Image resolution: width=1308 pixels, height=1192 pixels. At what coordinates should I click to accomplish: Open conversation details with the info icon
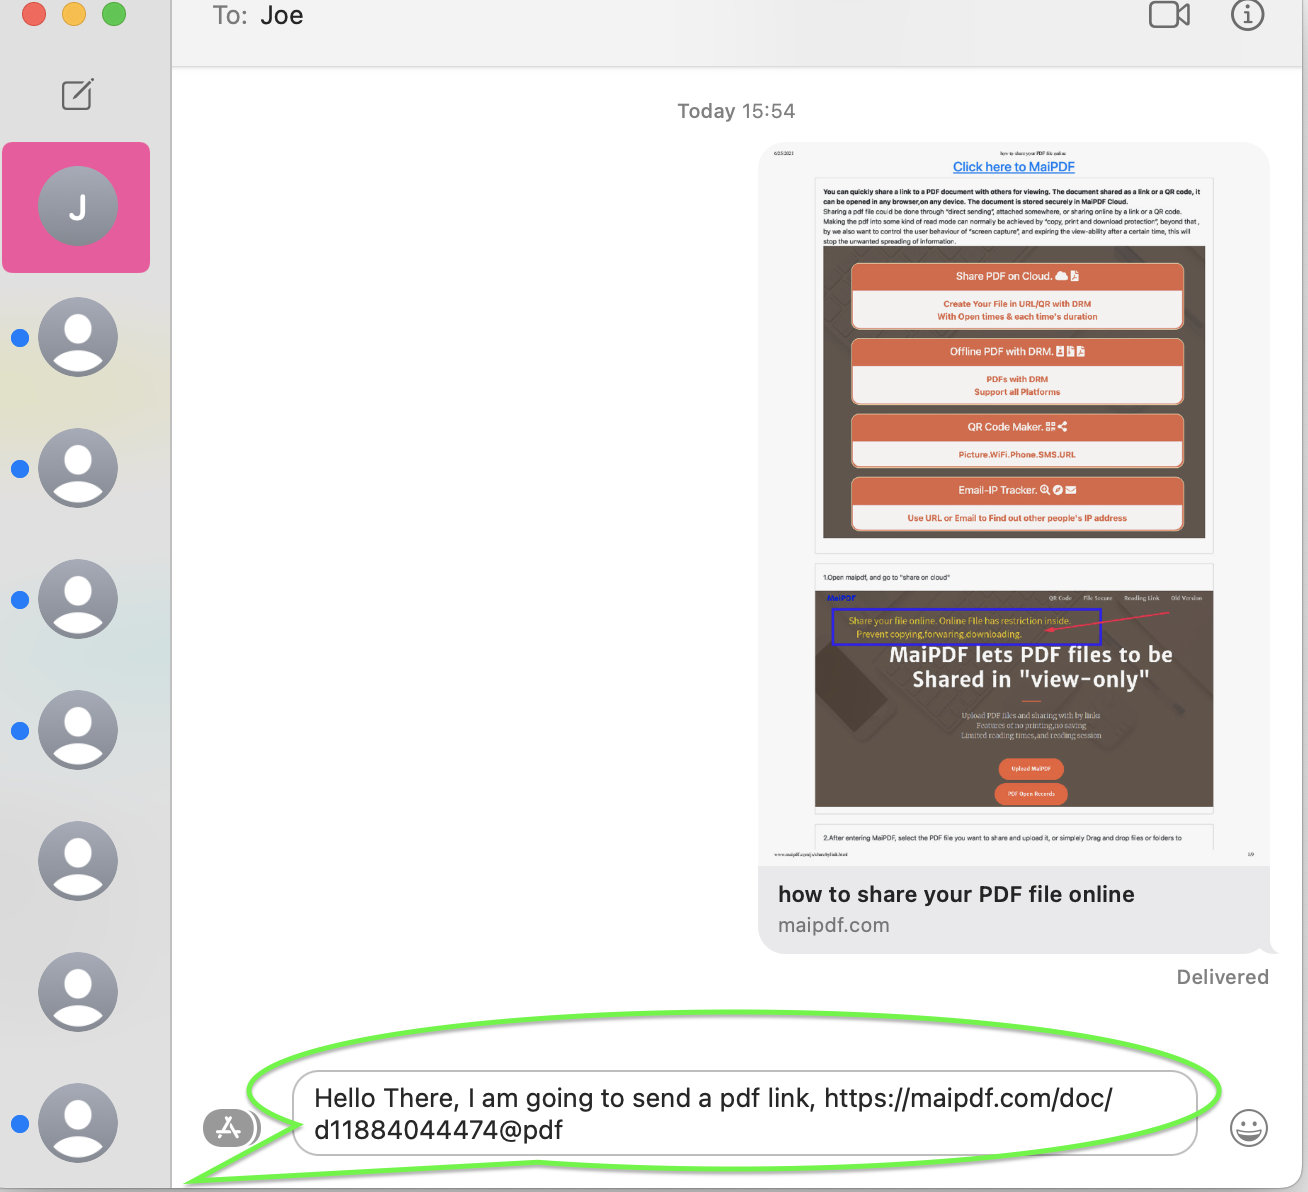(x=1247, y=15)
